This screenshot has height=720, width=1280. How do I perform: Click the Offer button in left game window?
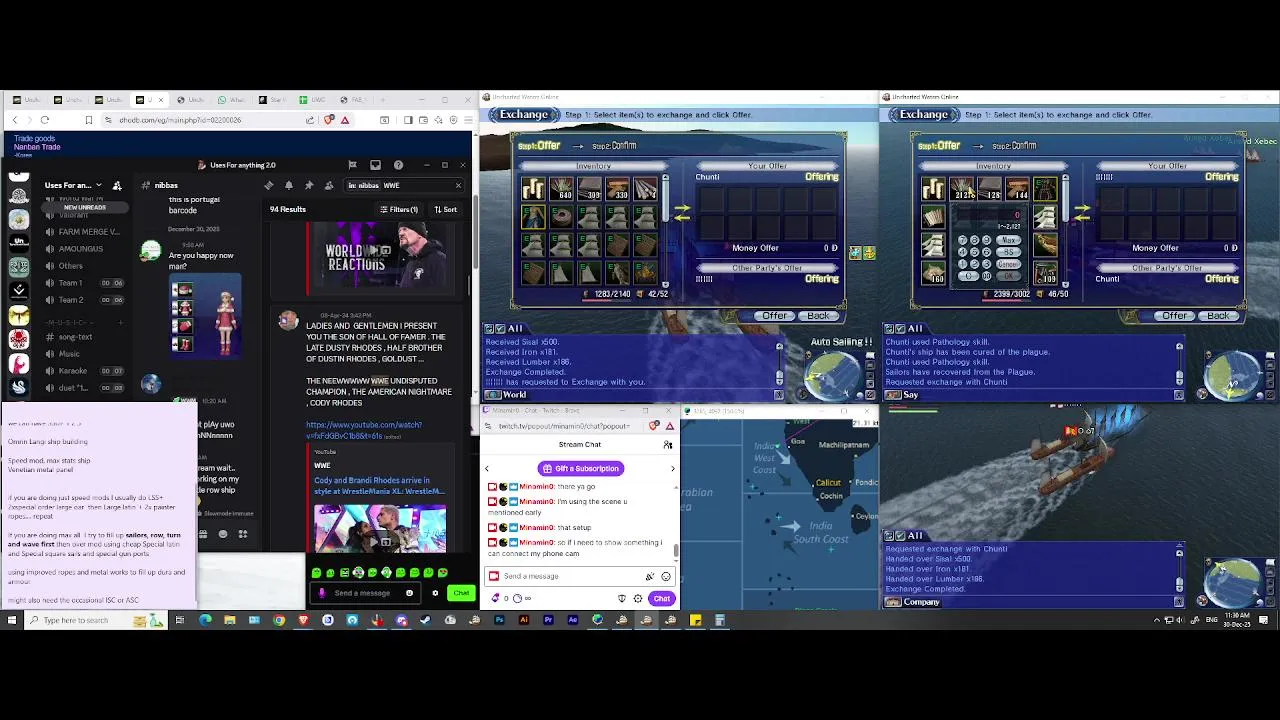coord(774,316)
